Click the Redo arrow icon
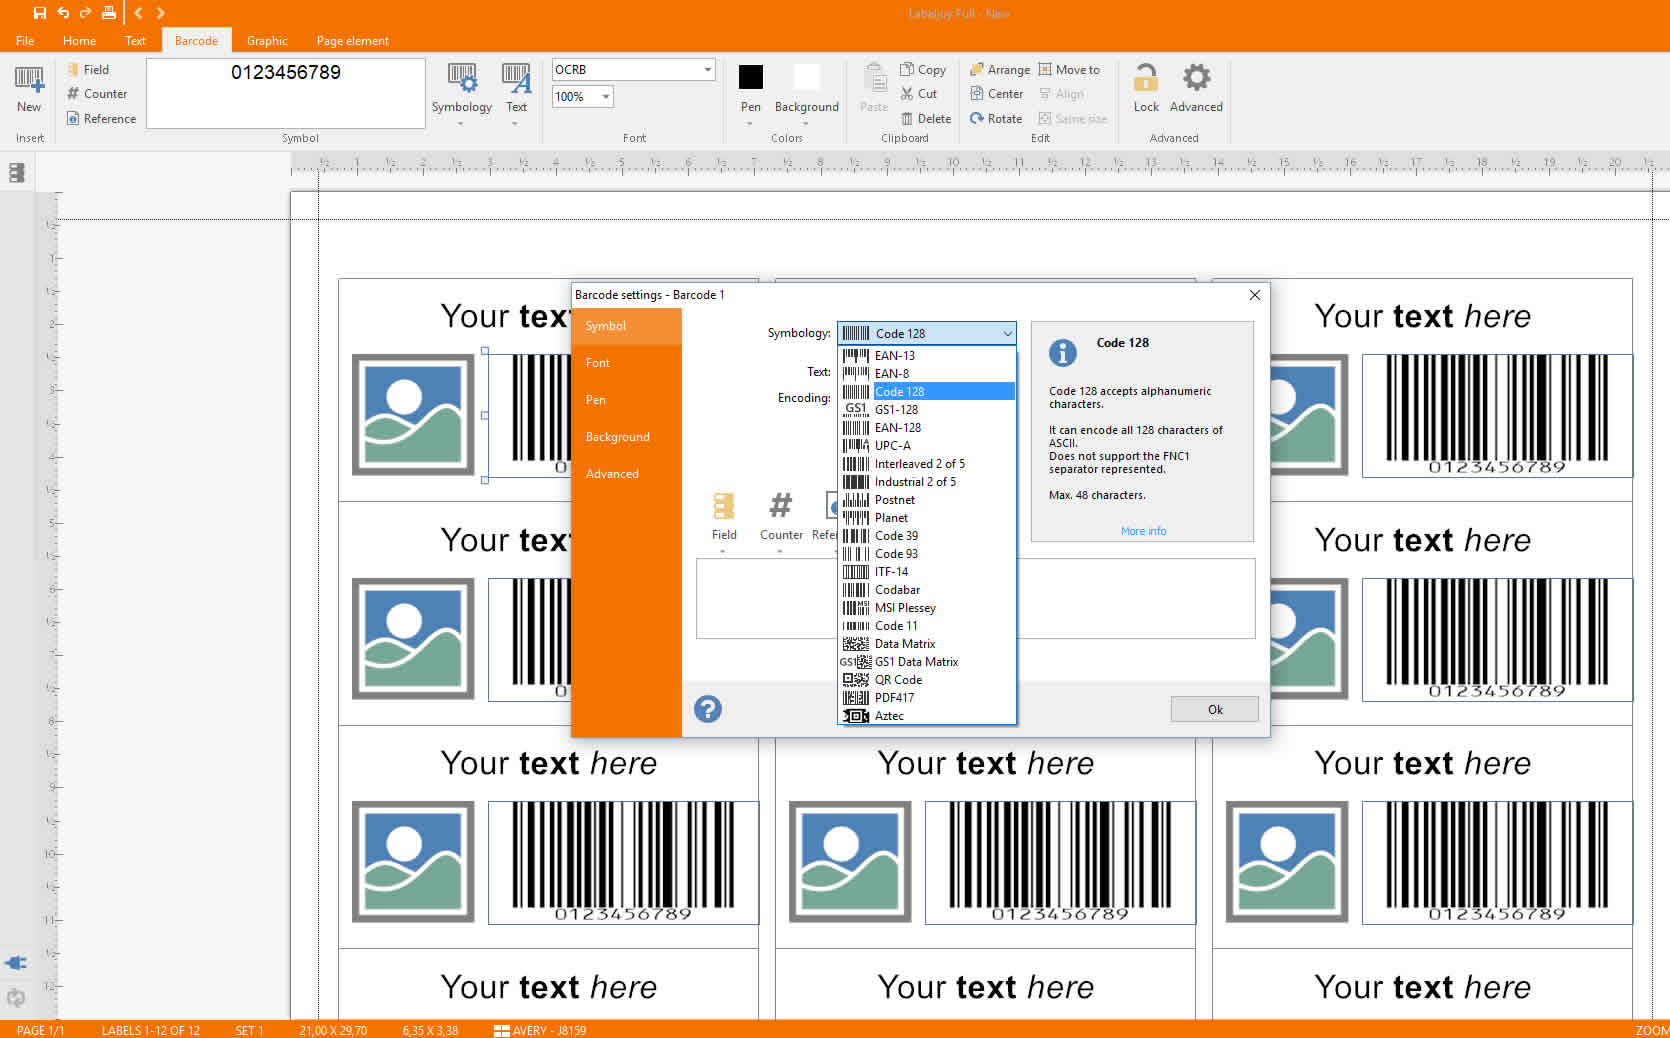This screenshot has width=1670, height=1038. point(85,13)
